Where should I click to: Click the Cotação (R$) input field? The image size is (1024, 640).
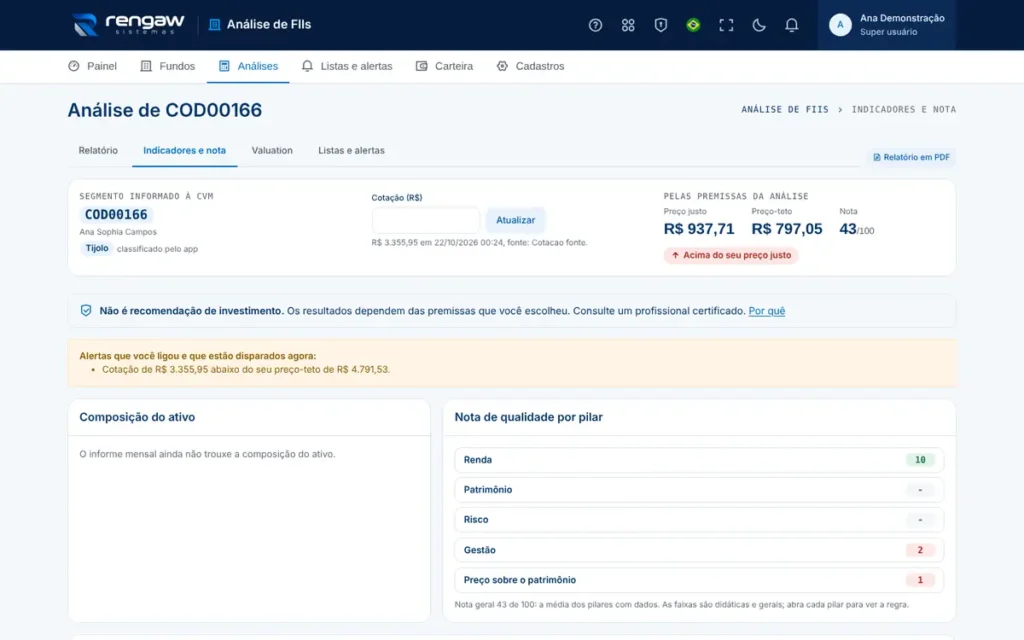[x=426, y=220]
